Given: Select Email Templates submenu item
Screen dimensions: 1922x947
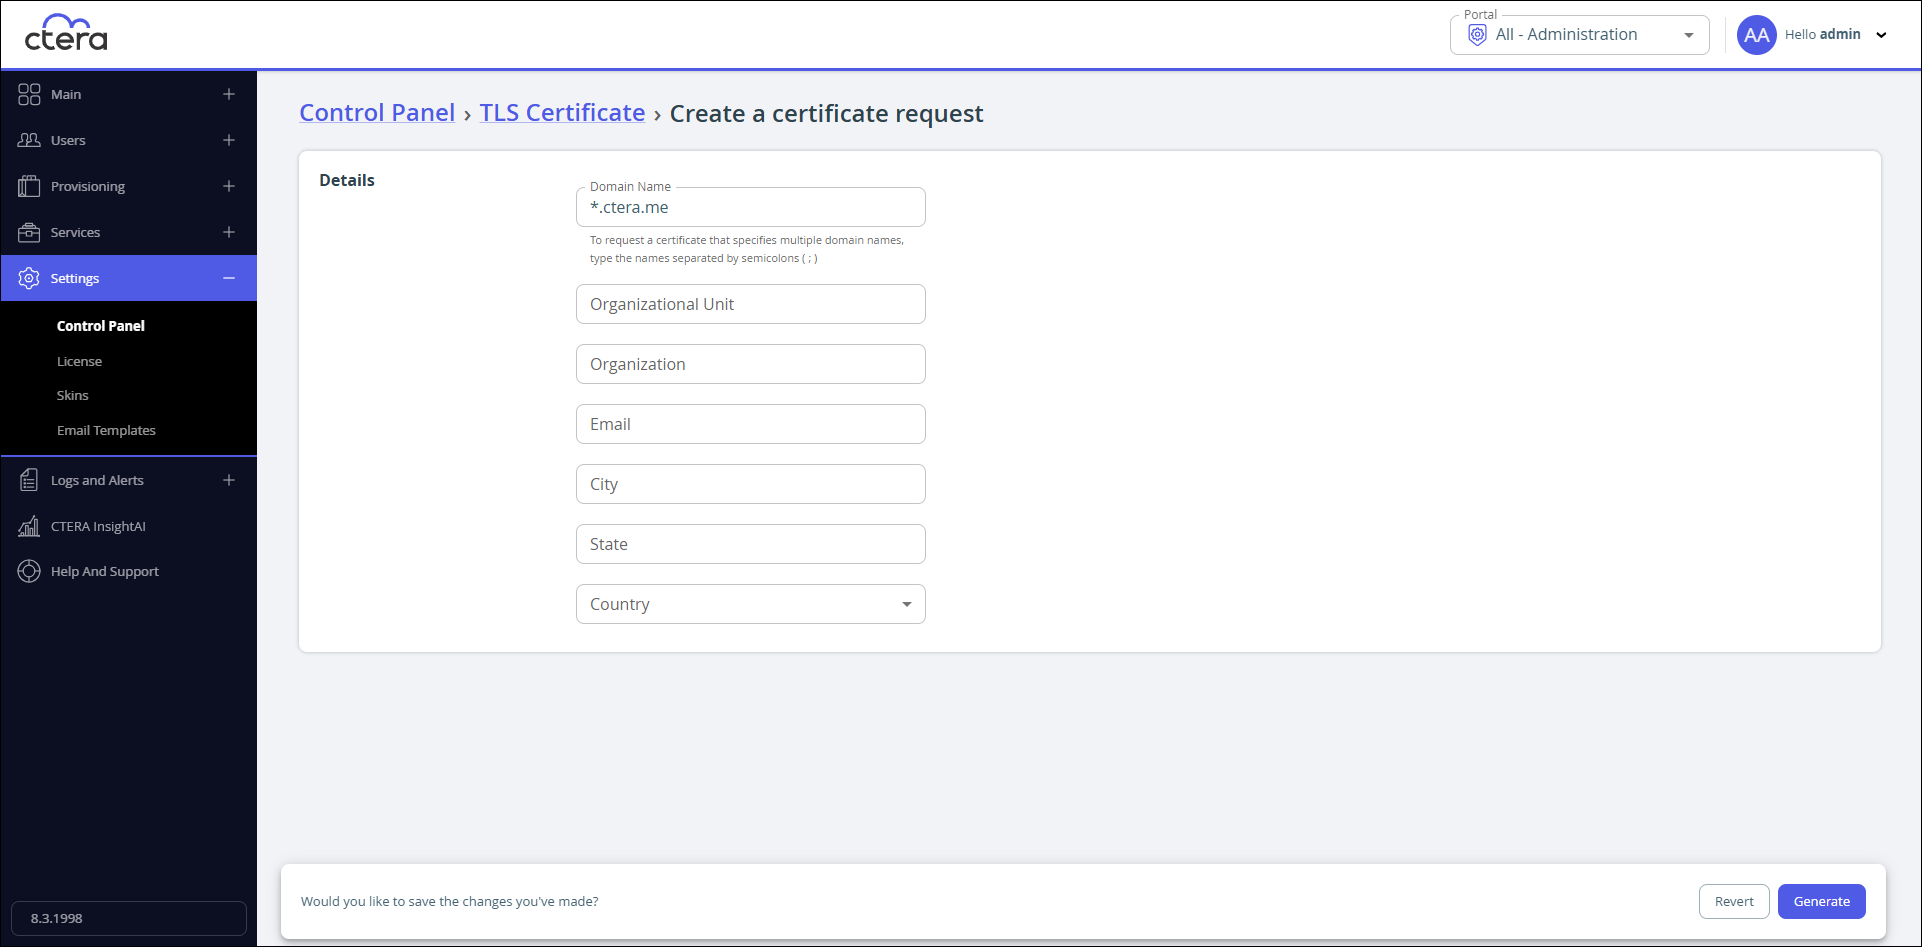Looking at the screenshot, I should pos(106,430).
